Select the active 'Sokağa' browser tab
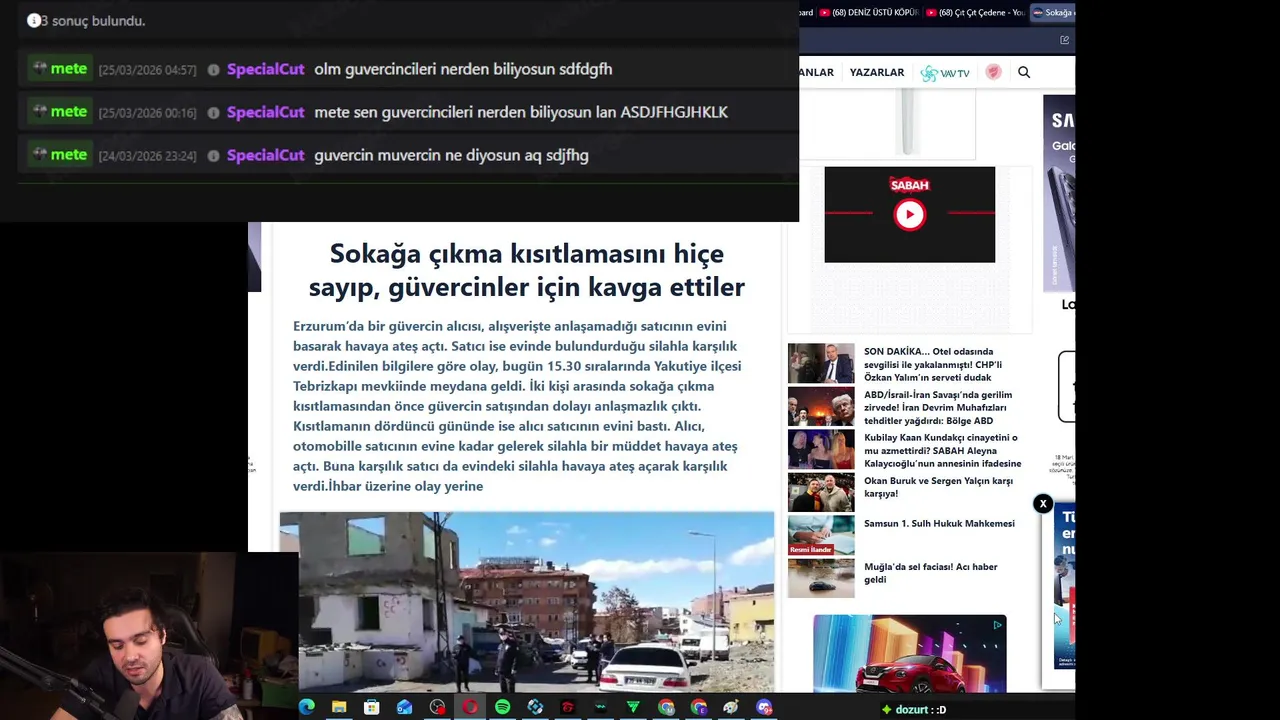The width and height of the screenshot is (1280, 720). [1053, 12]
